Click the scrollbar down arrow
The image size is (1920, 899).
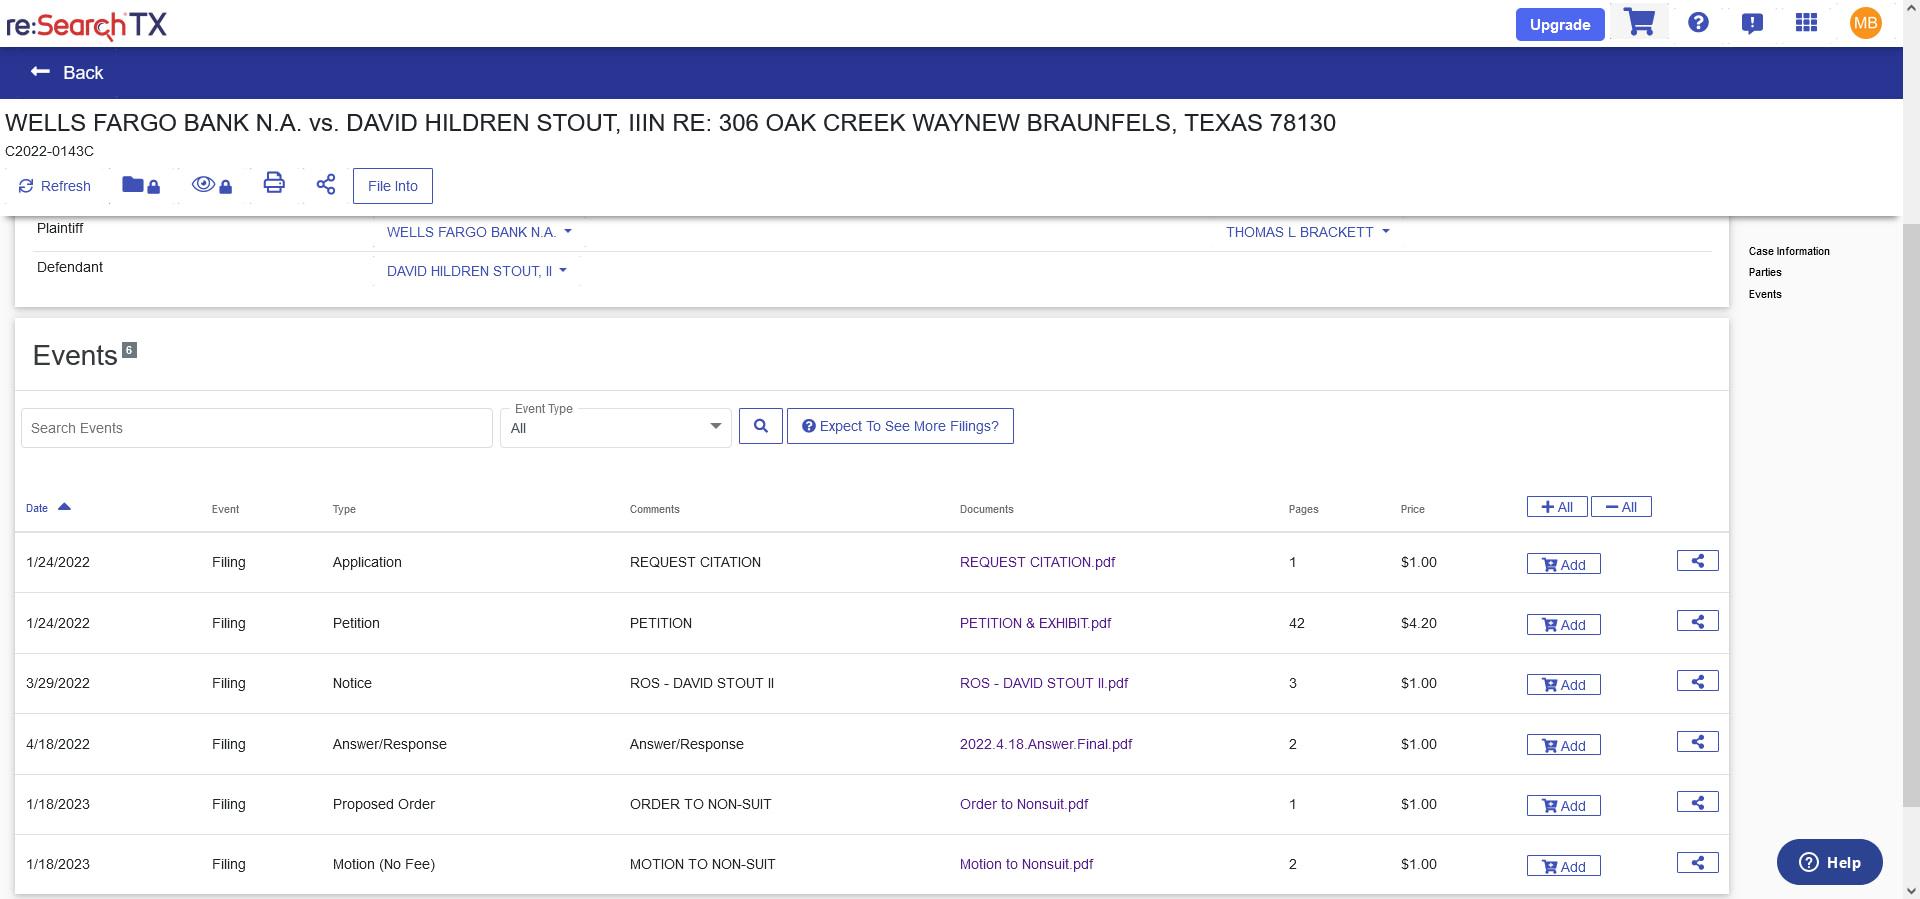tap(1911, 890)
